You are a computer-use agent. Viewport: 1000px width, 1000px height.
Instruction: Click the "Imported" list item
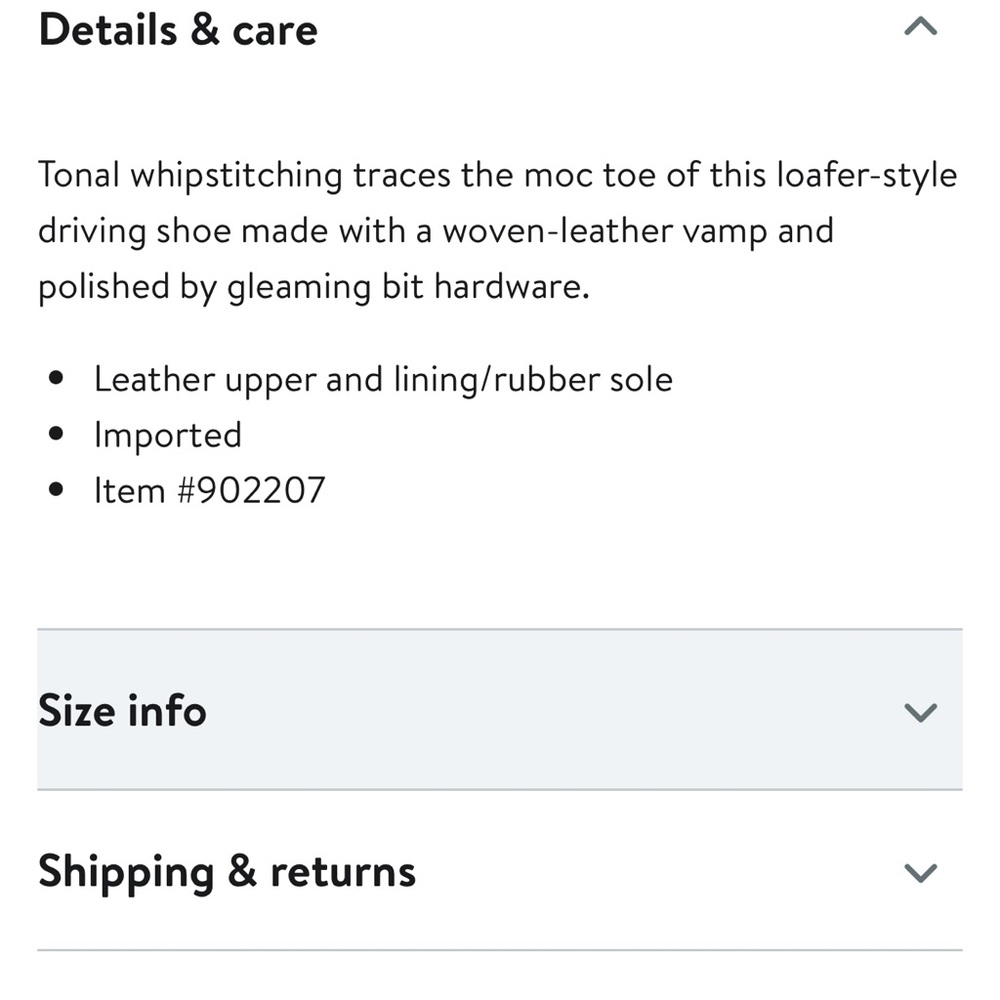[x=168, y=436]
